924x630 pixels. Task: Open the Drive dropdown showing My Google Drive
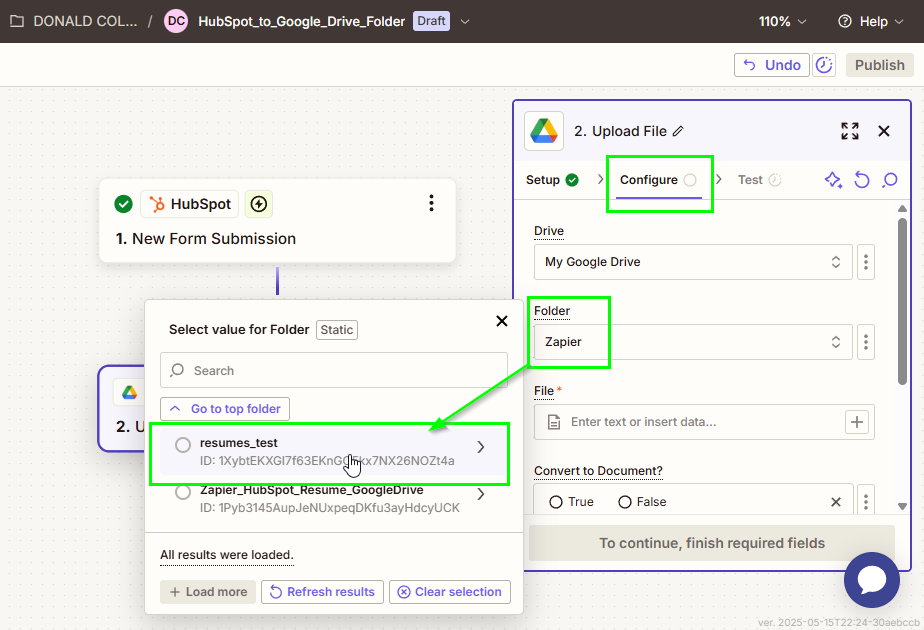[x=693, y=262]
